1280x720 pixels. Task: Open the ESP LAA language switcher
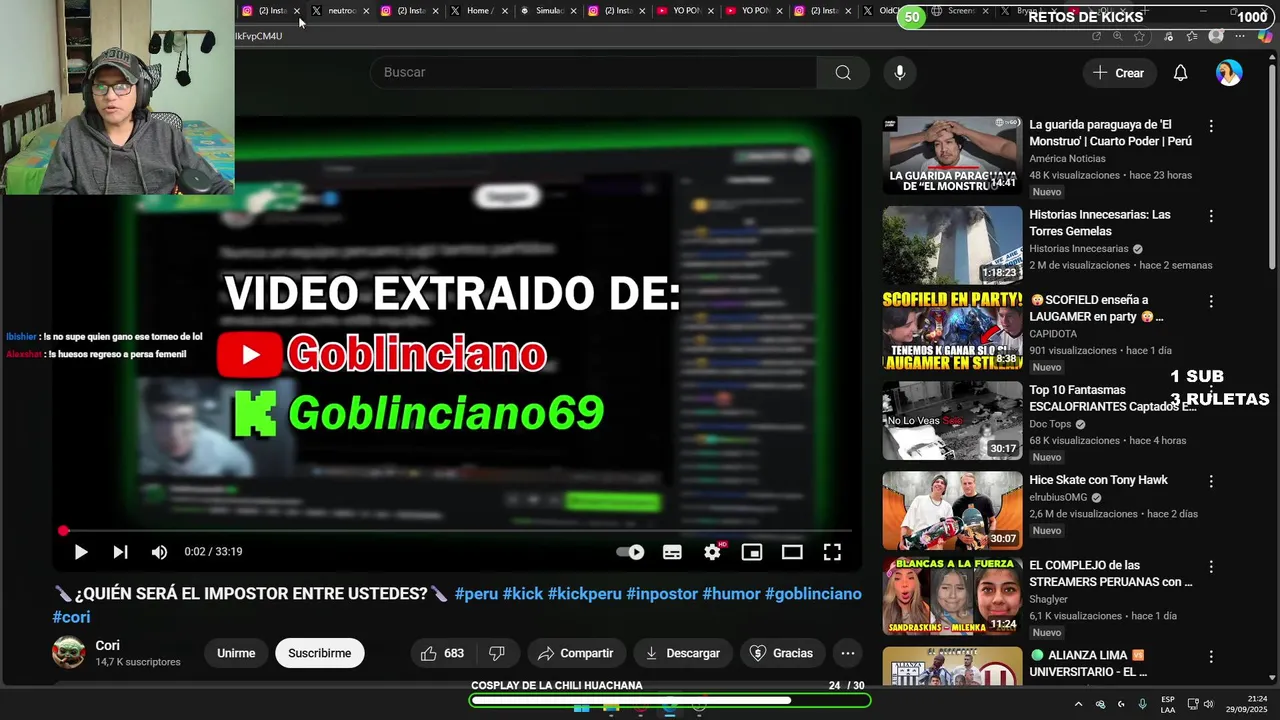pyautogui.click(x=1168, y=704)
